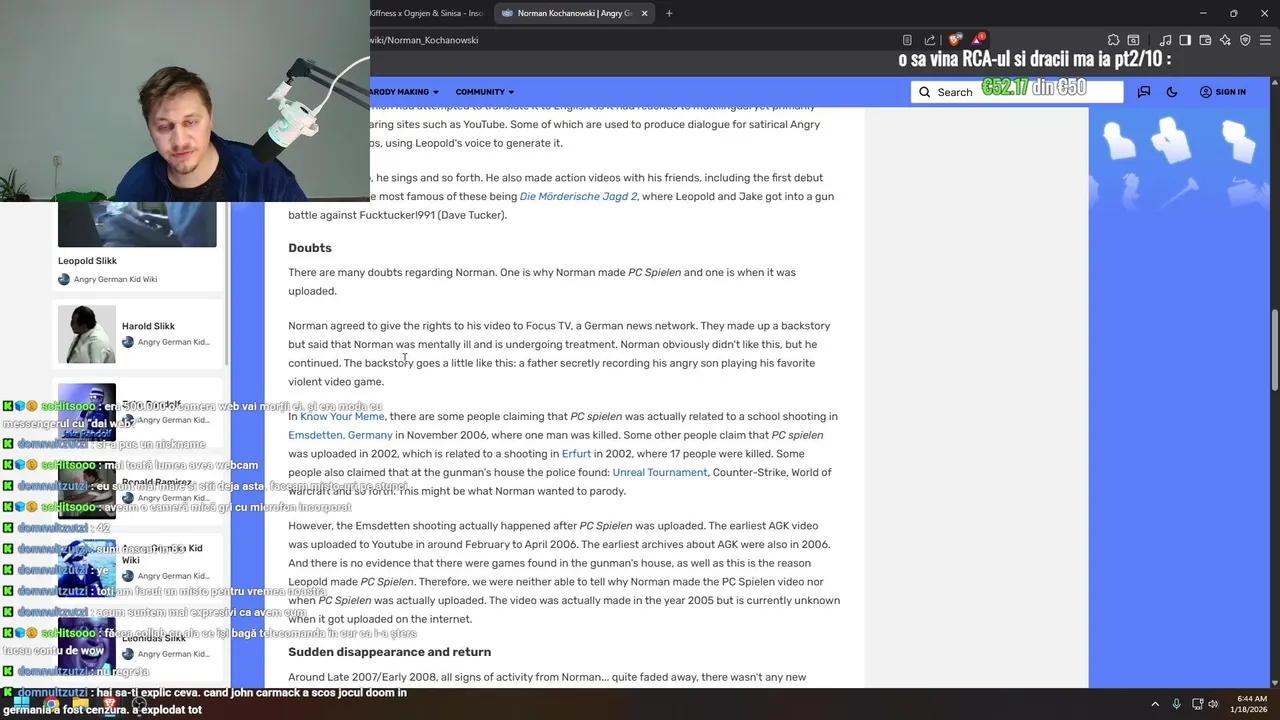This screenshot has width=1280, height=720.
Task: Click the sidebar recommendations scrollbar
Action: pos(227,285)
